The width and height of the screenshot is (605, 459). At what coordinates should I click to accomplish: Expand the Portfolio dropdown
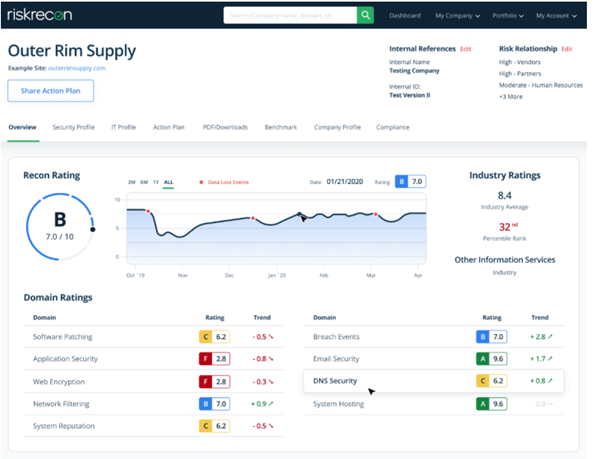click(x=508, y=15)
